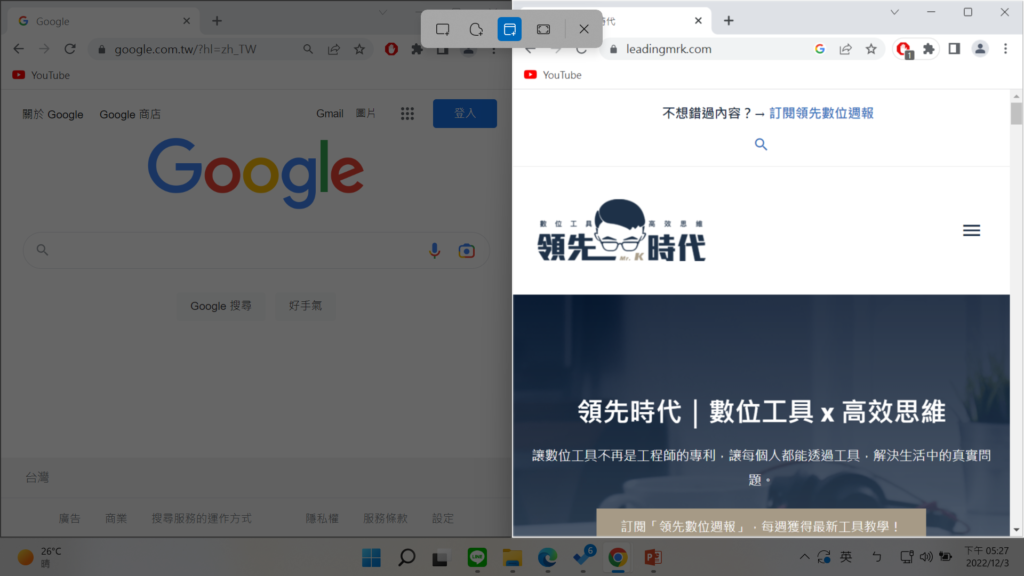Open red ad-blocker extension in left window

391,49
